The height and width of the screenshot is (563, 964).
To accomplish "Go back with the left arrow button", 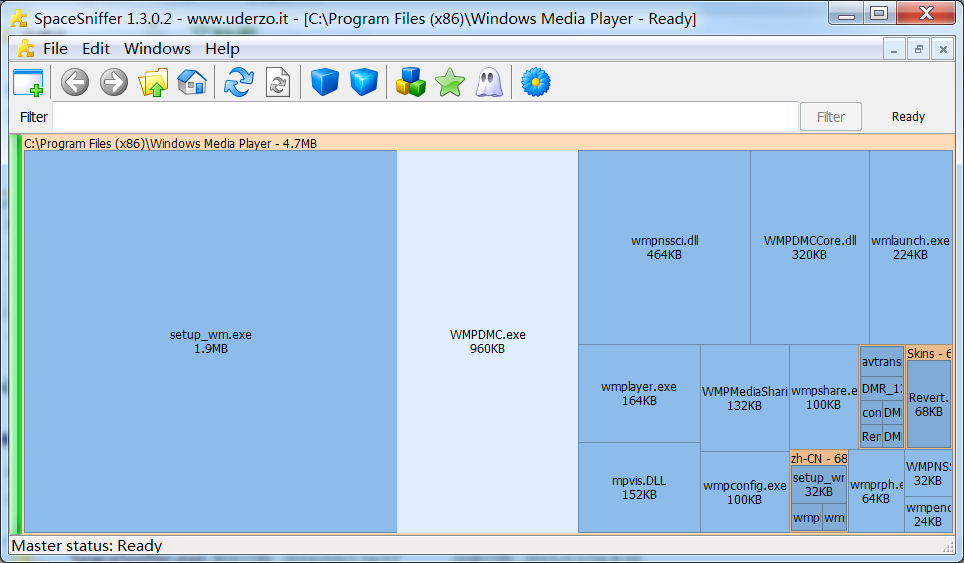I will 75,82.
